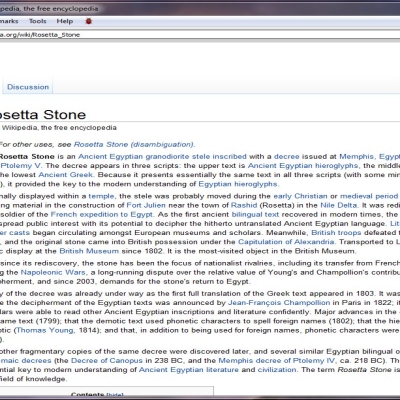Follow the Memphis link
Screen dimensions: 400x400
click(357, 156)
